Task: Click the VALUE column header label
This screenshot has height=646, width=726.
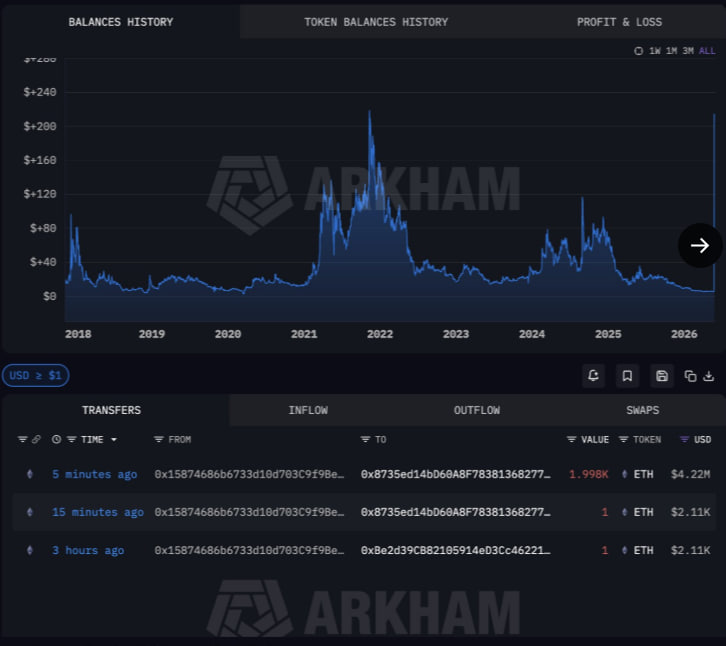Action: point(595,439)
